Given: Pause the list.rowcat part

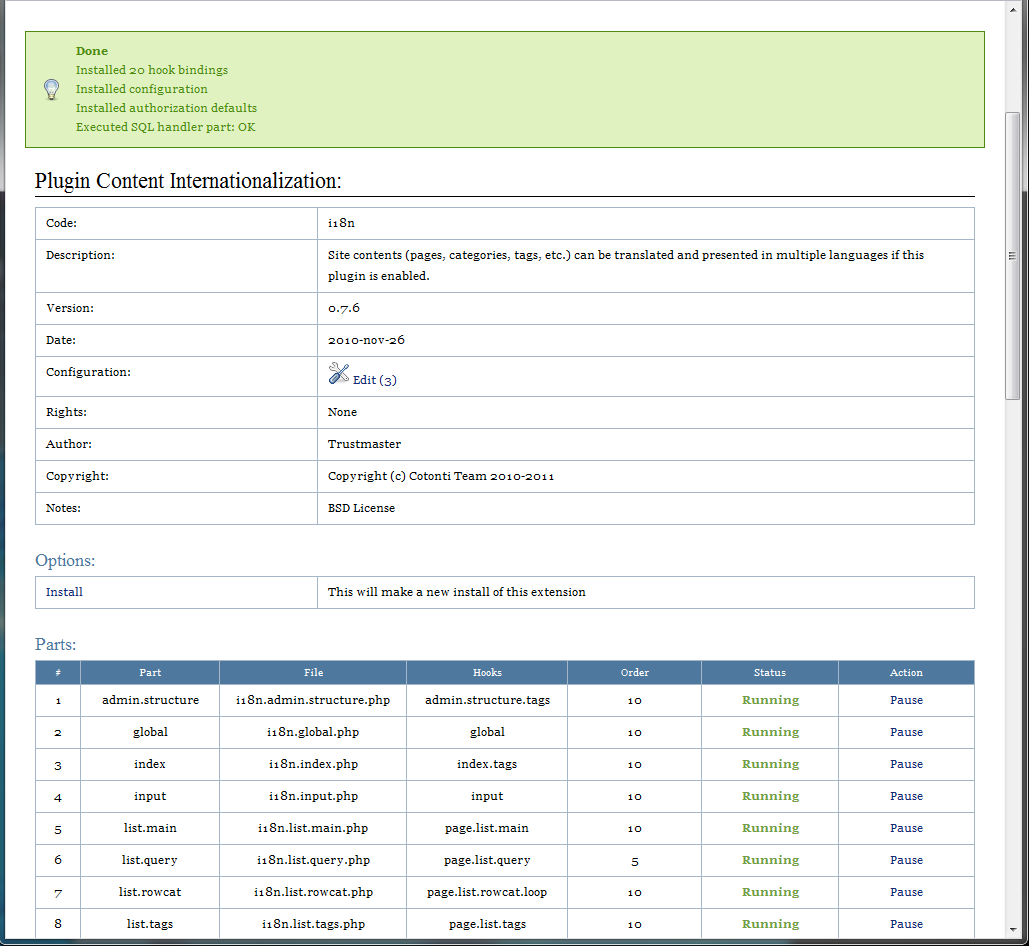Looking at the screenshot, I should pyautogui.click(x=906, y=892).
